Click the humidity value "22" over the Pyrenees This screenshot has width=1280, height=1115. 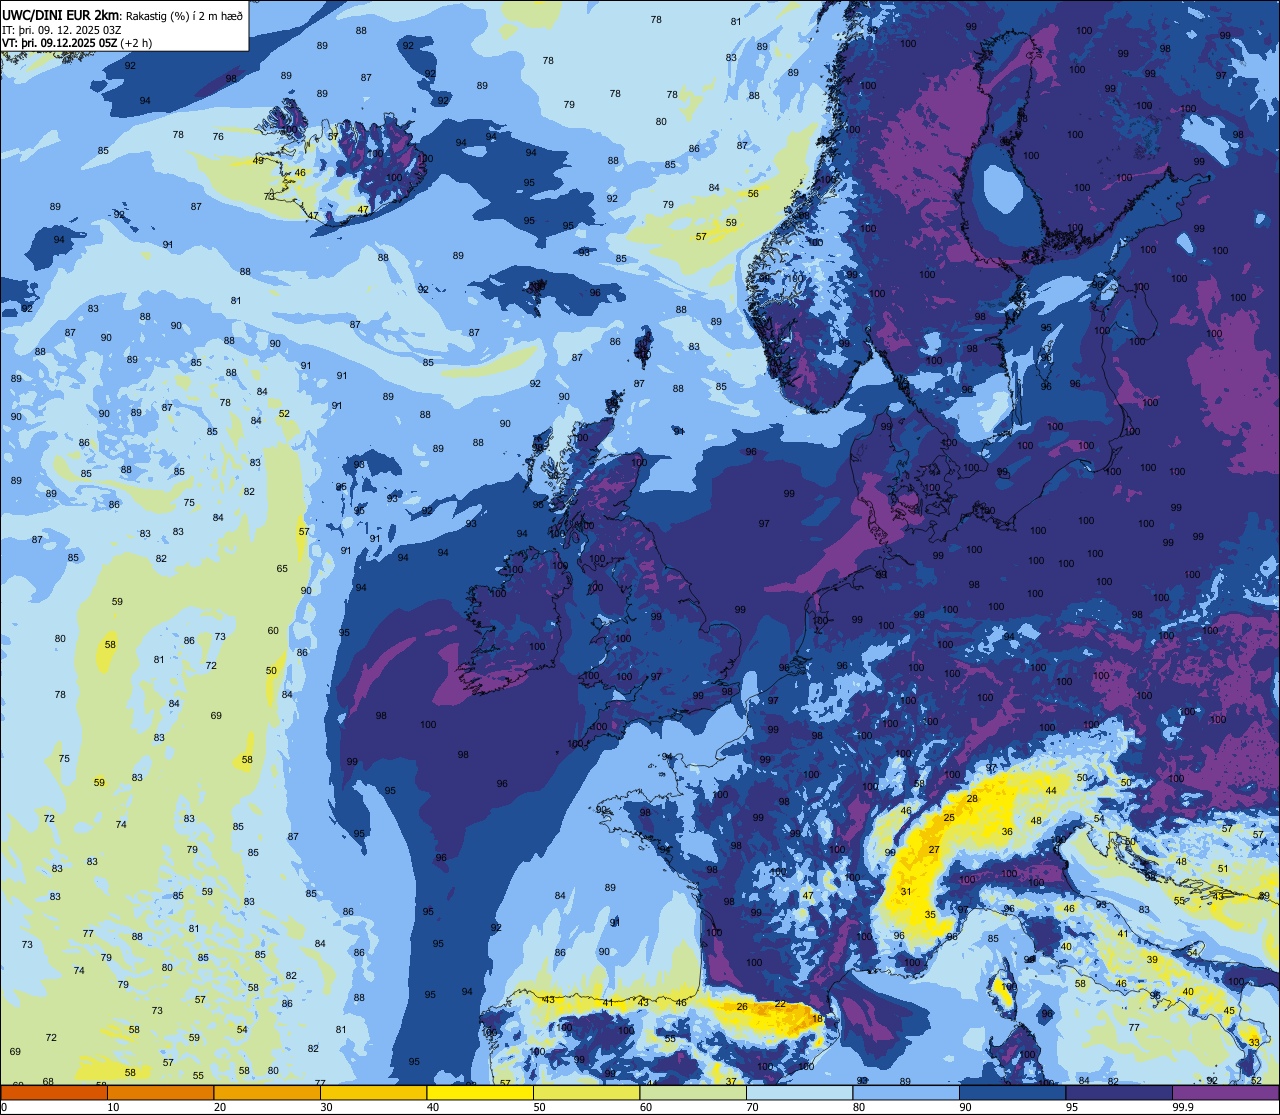780,1004
